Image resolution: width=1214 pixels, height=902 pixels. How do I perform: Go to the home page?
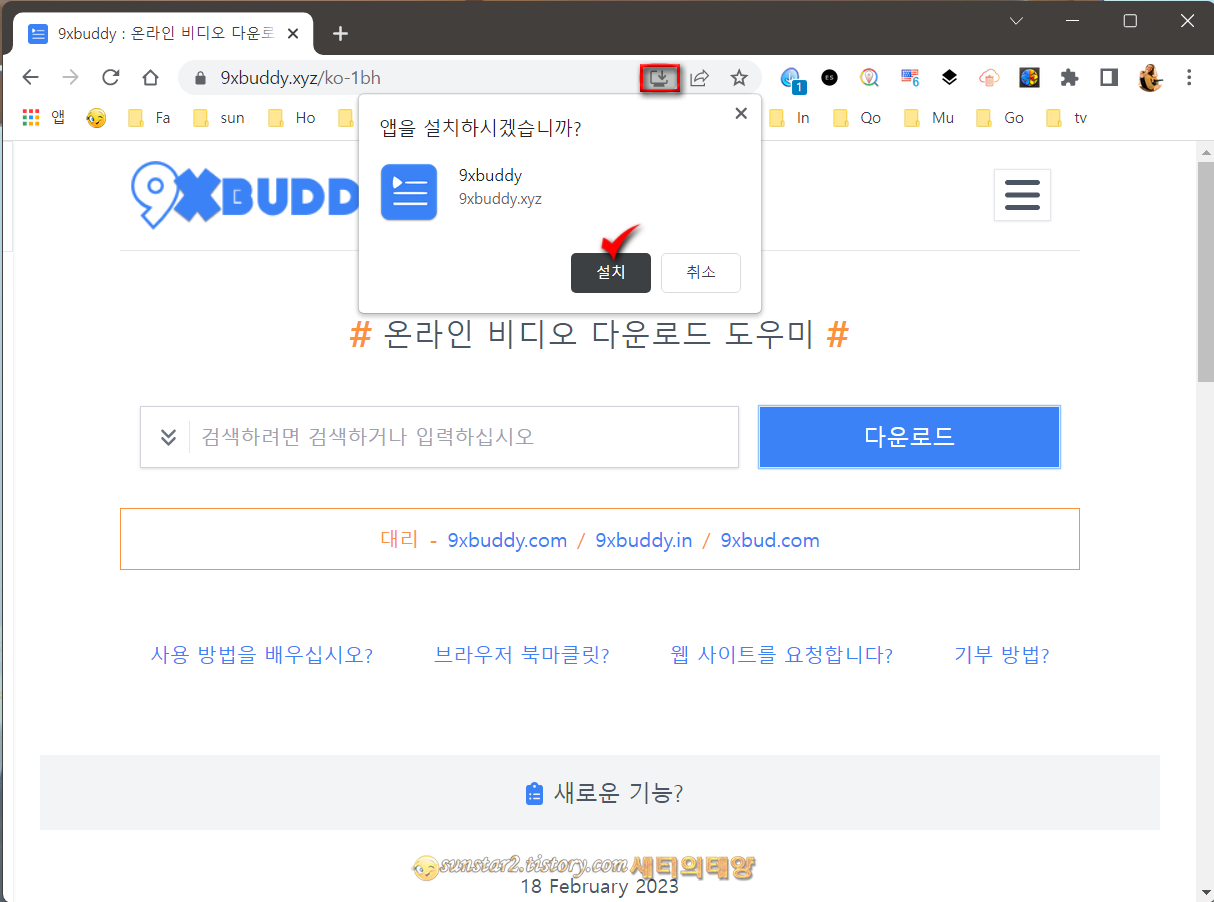(150, 77)
